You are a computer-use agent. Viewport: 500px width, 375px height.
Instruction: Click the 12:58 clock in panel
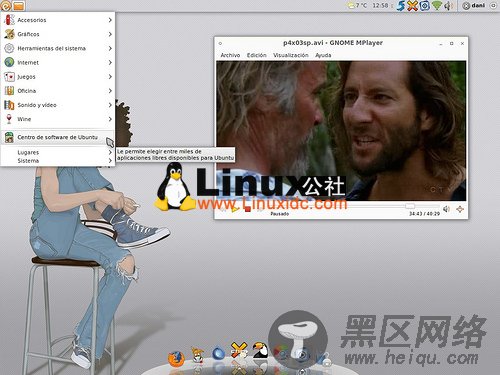click(380, 5)
